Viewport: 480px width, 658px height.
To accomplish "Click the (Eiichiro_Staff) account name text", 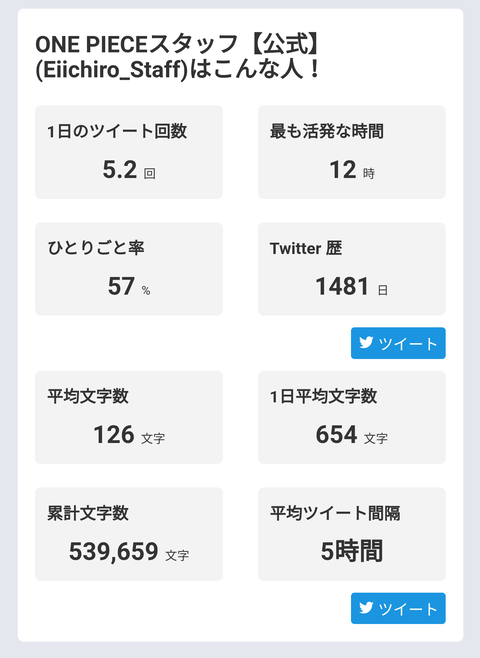I will pos(111,70).
